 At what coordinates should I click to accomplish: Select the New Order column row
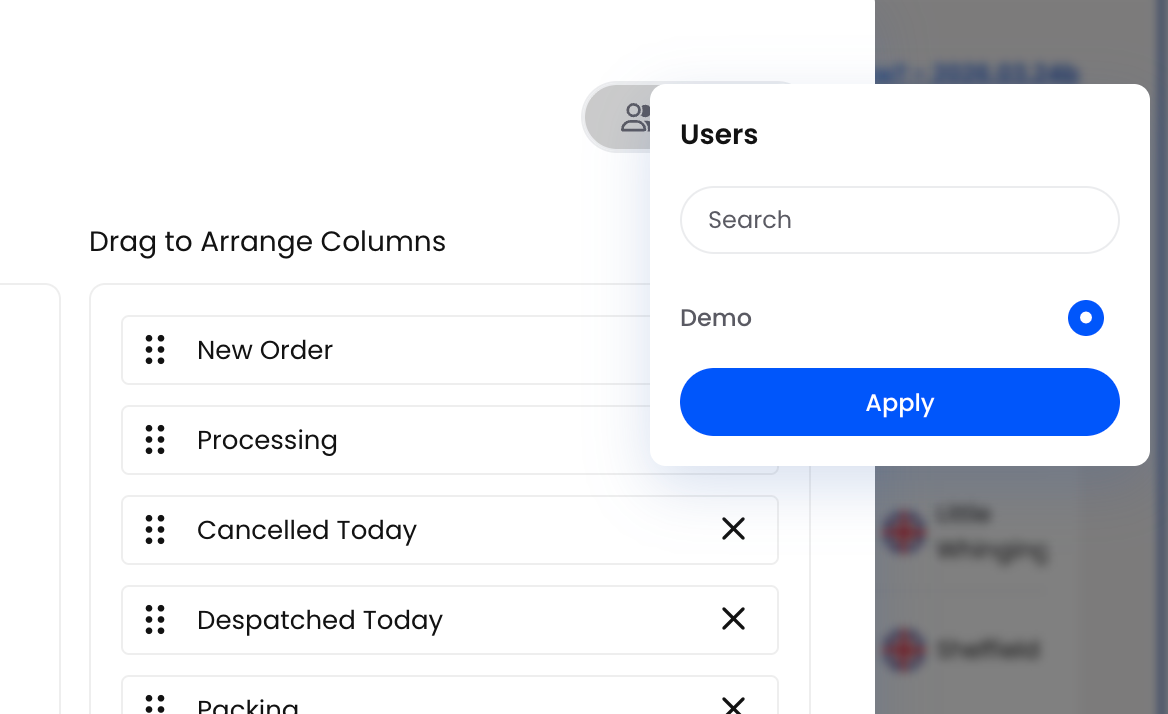[386, 350]
